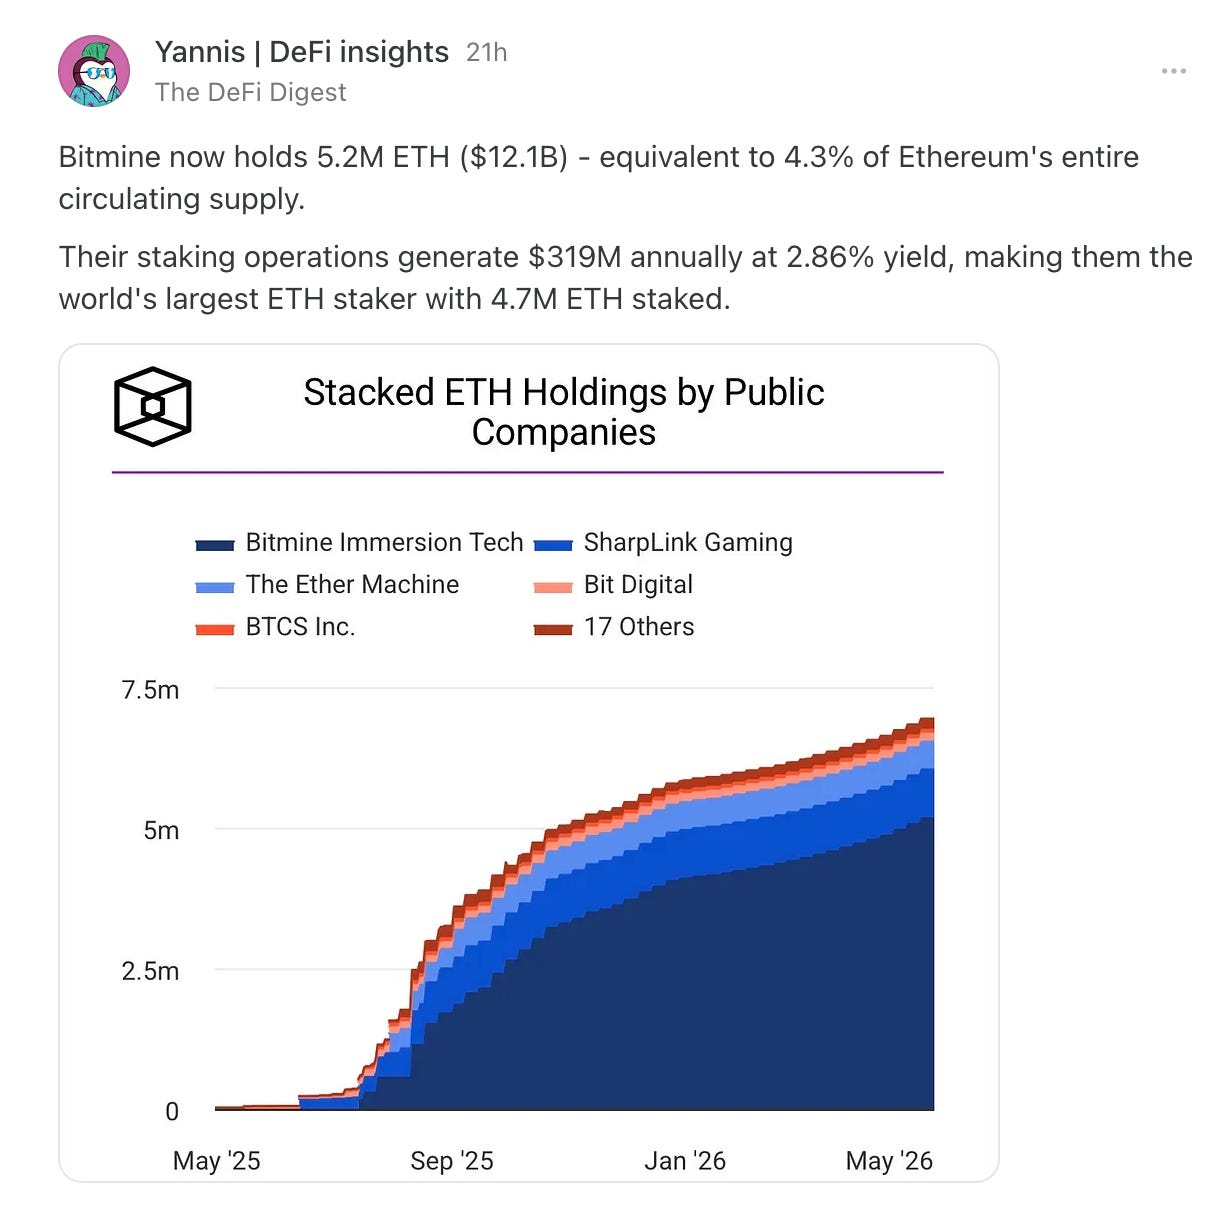Click salmon Bit Digital legend color swatch
Viewport: 1222px width, 1206px height.
553,587
